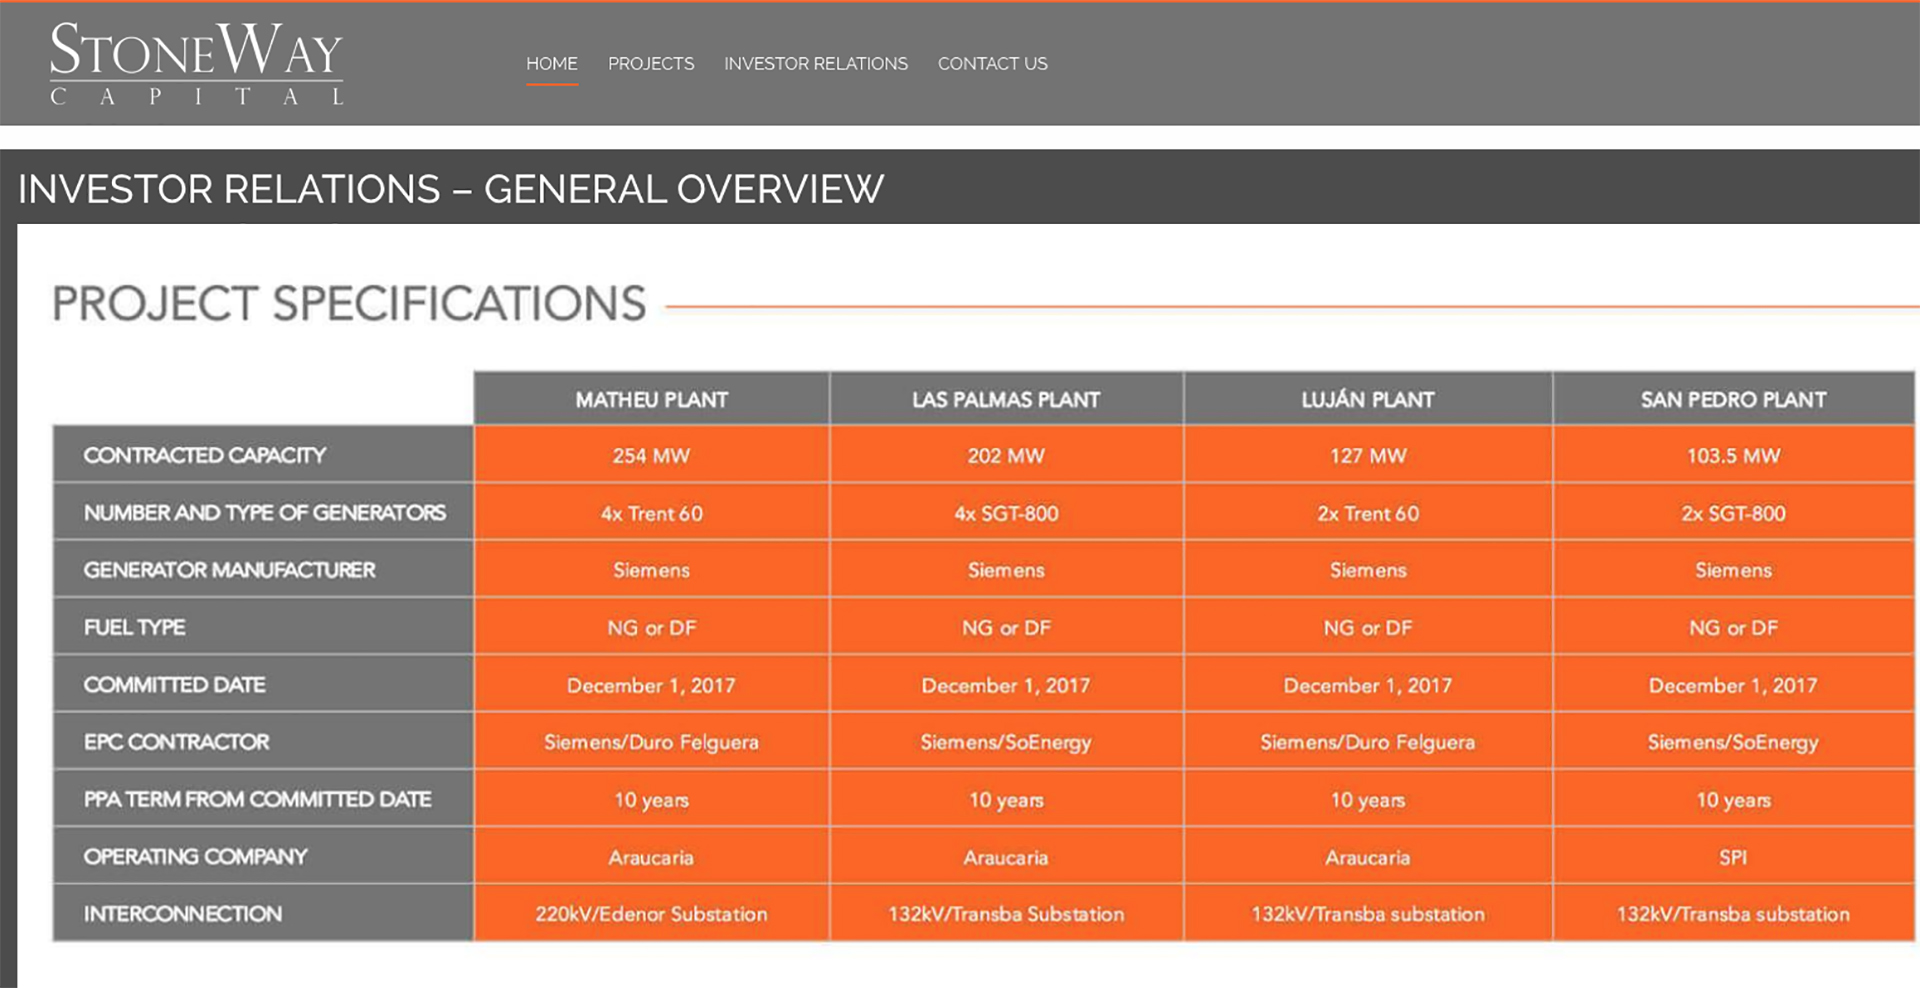This screenshot has width=1920, height=988.
Task: Click Siemens manufacturer in Matheu column
Action: pos(652,570)
